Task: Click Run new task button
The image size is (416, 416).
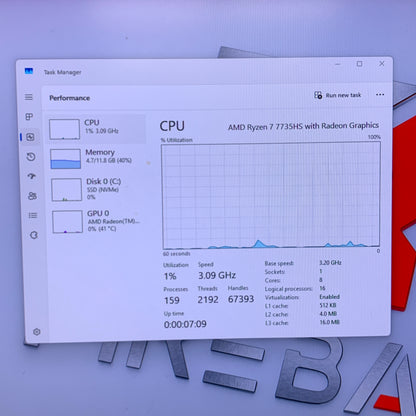Action: [x=338, y=95]
